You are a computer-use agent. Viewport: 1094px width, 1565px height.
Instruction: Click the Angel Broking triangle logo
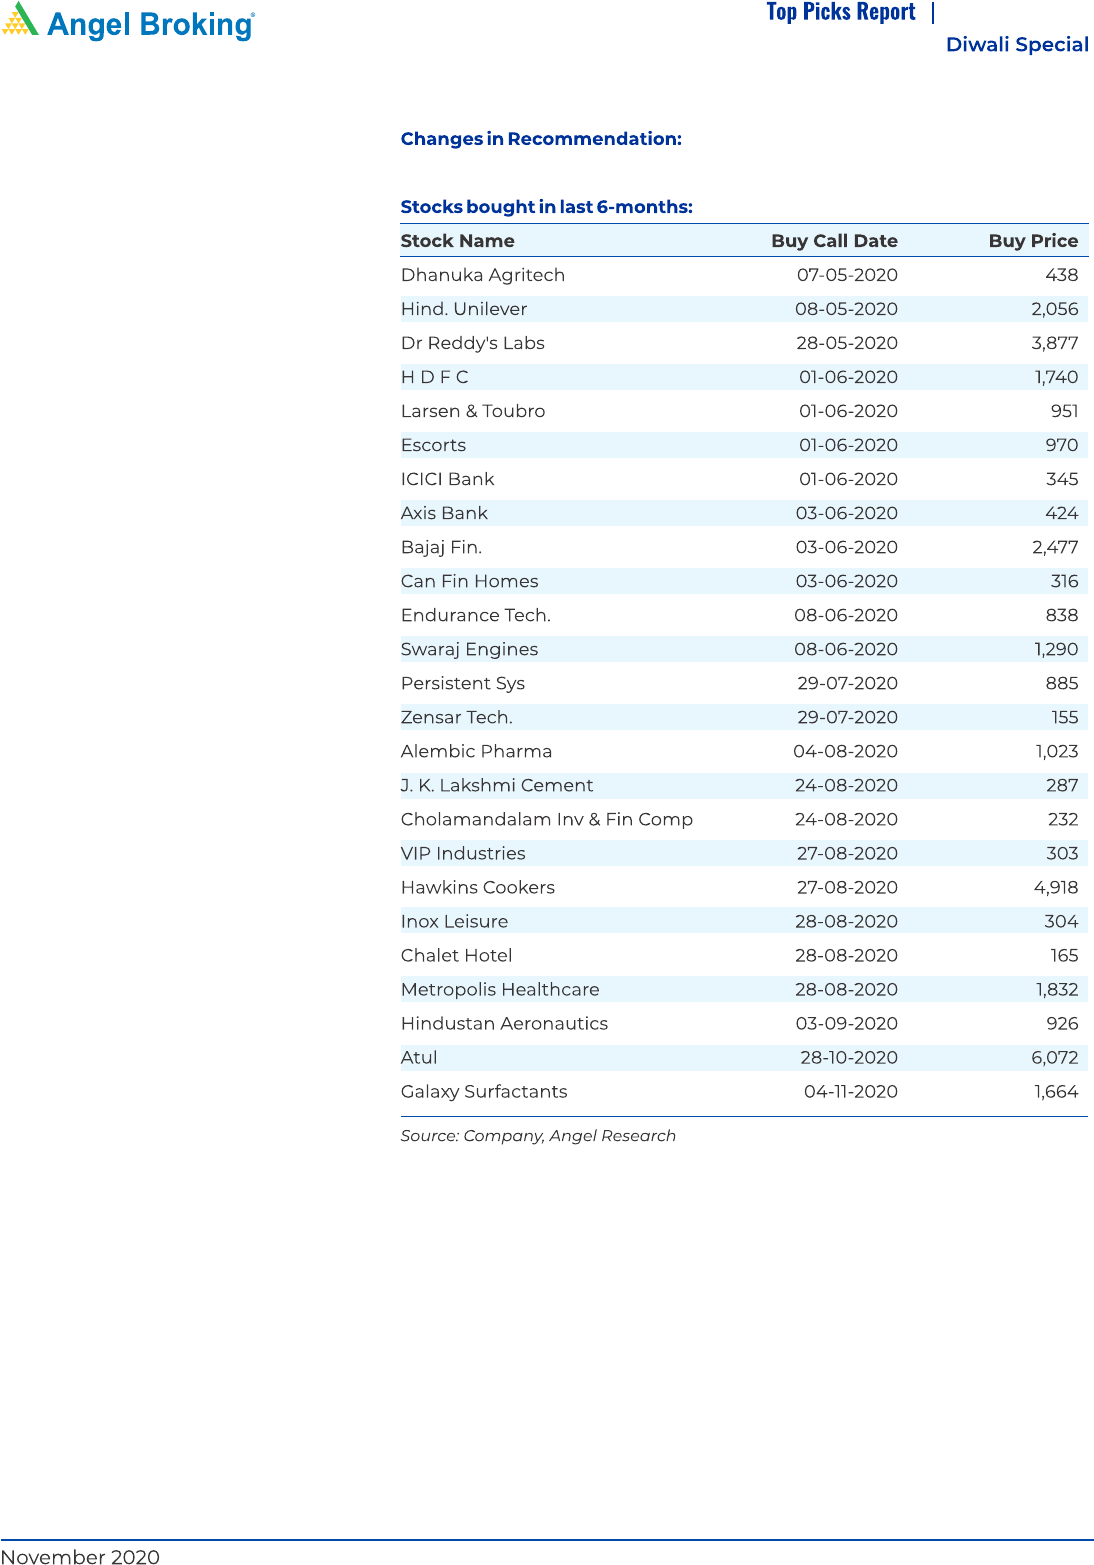pos(20,20)
